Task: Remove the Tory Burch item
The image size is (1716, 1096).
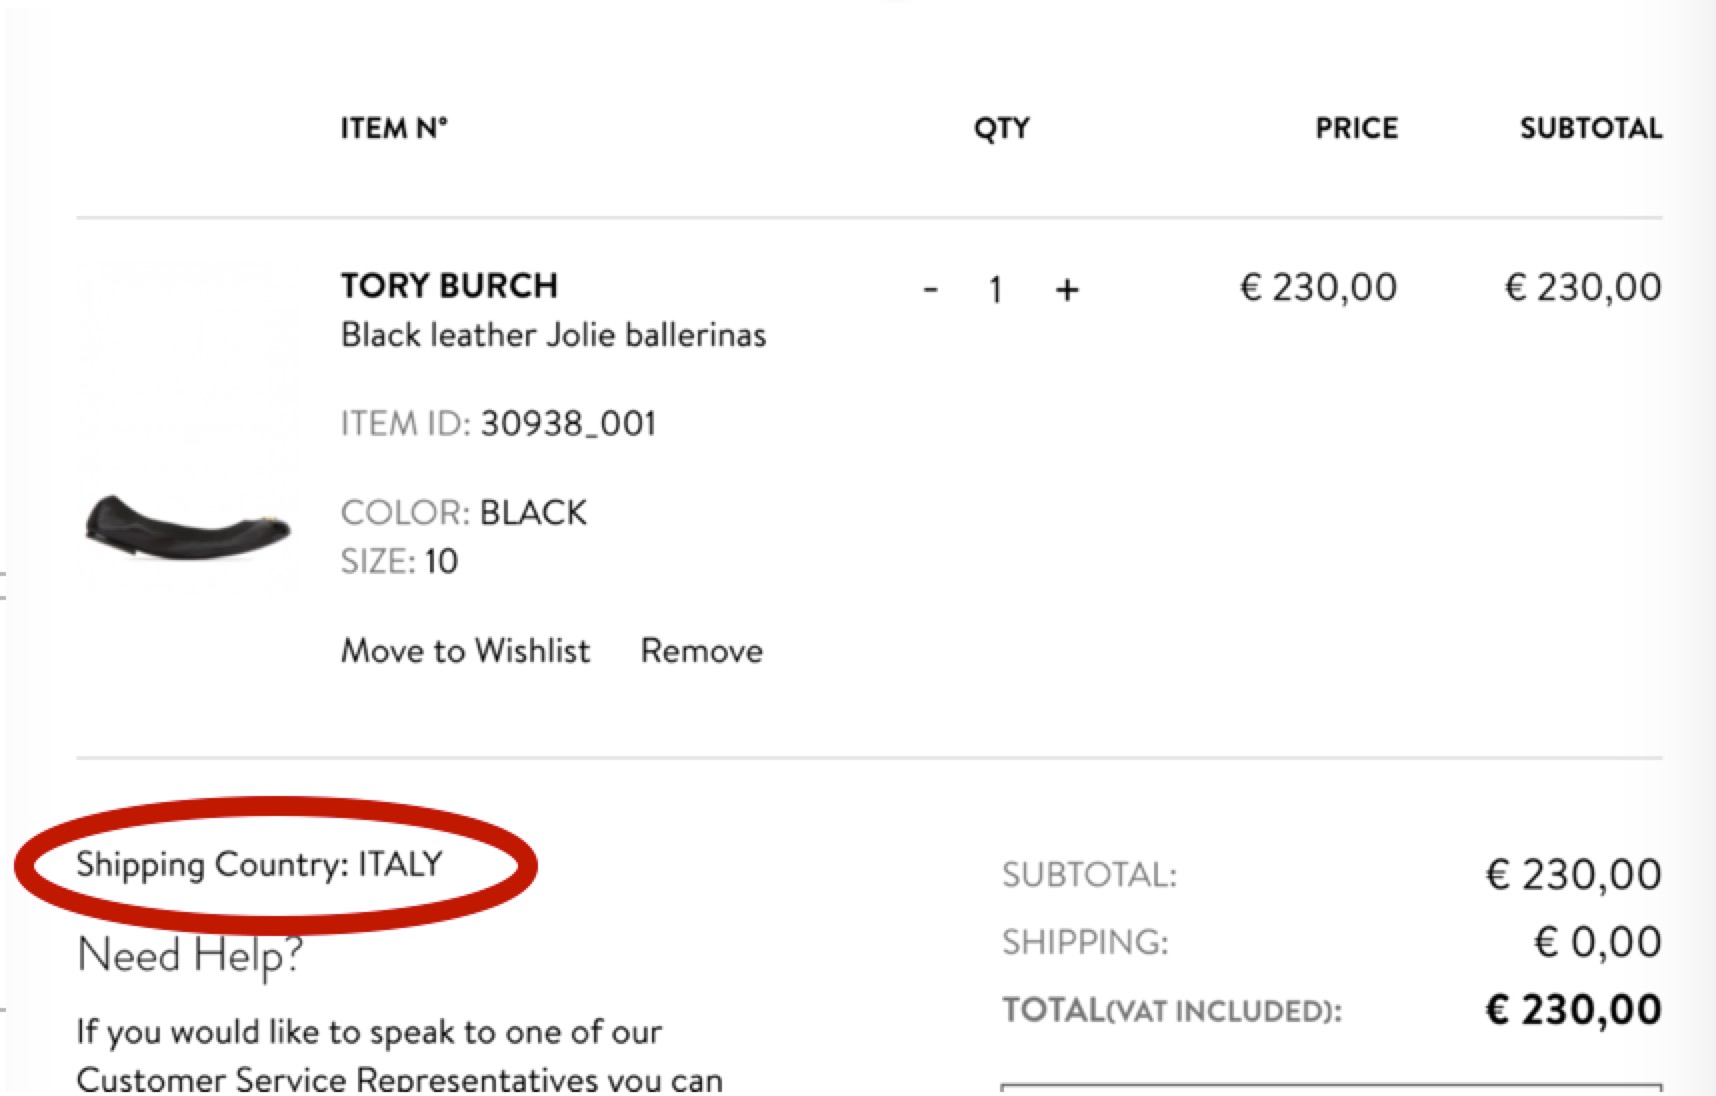Action: point(702,651)
